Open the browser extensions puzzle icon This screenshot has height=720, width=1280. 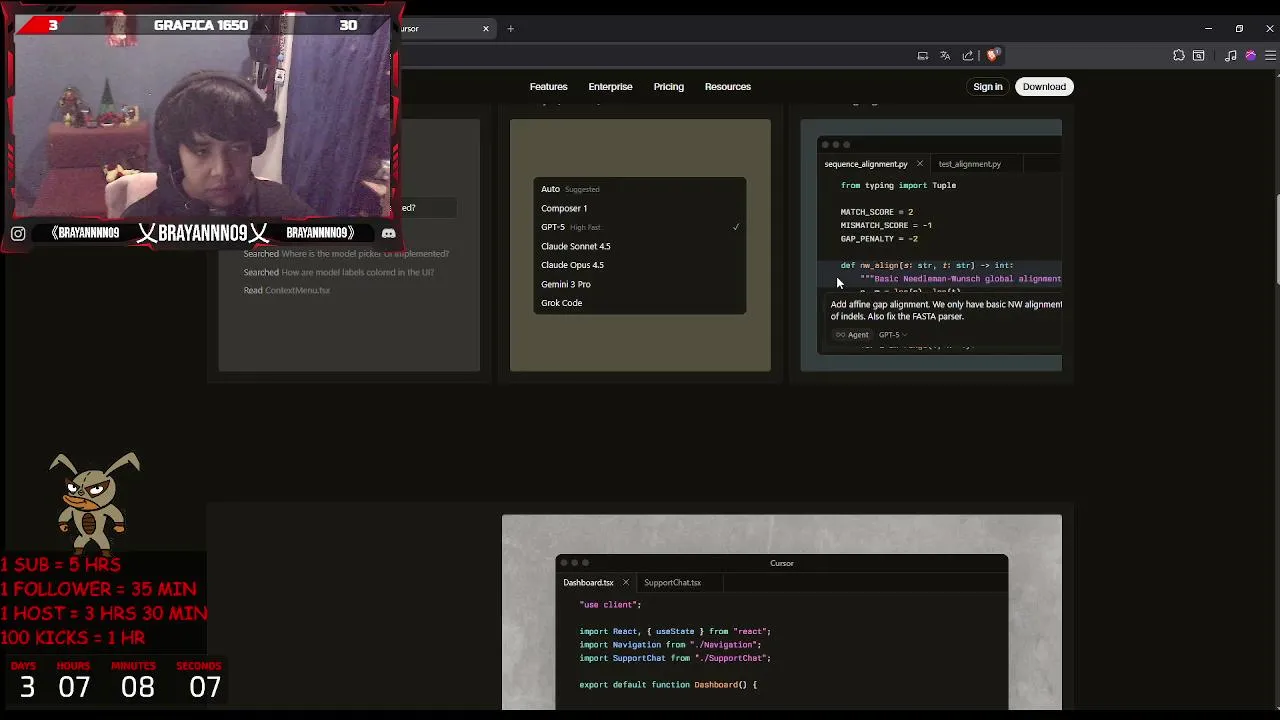pos(1179,56)
